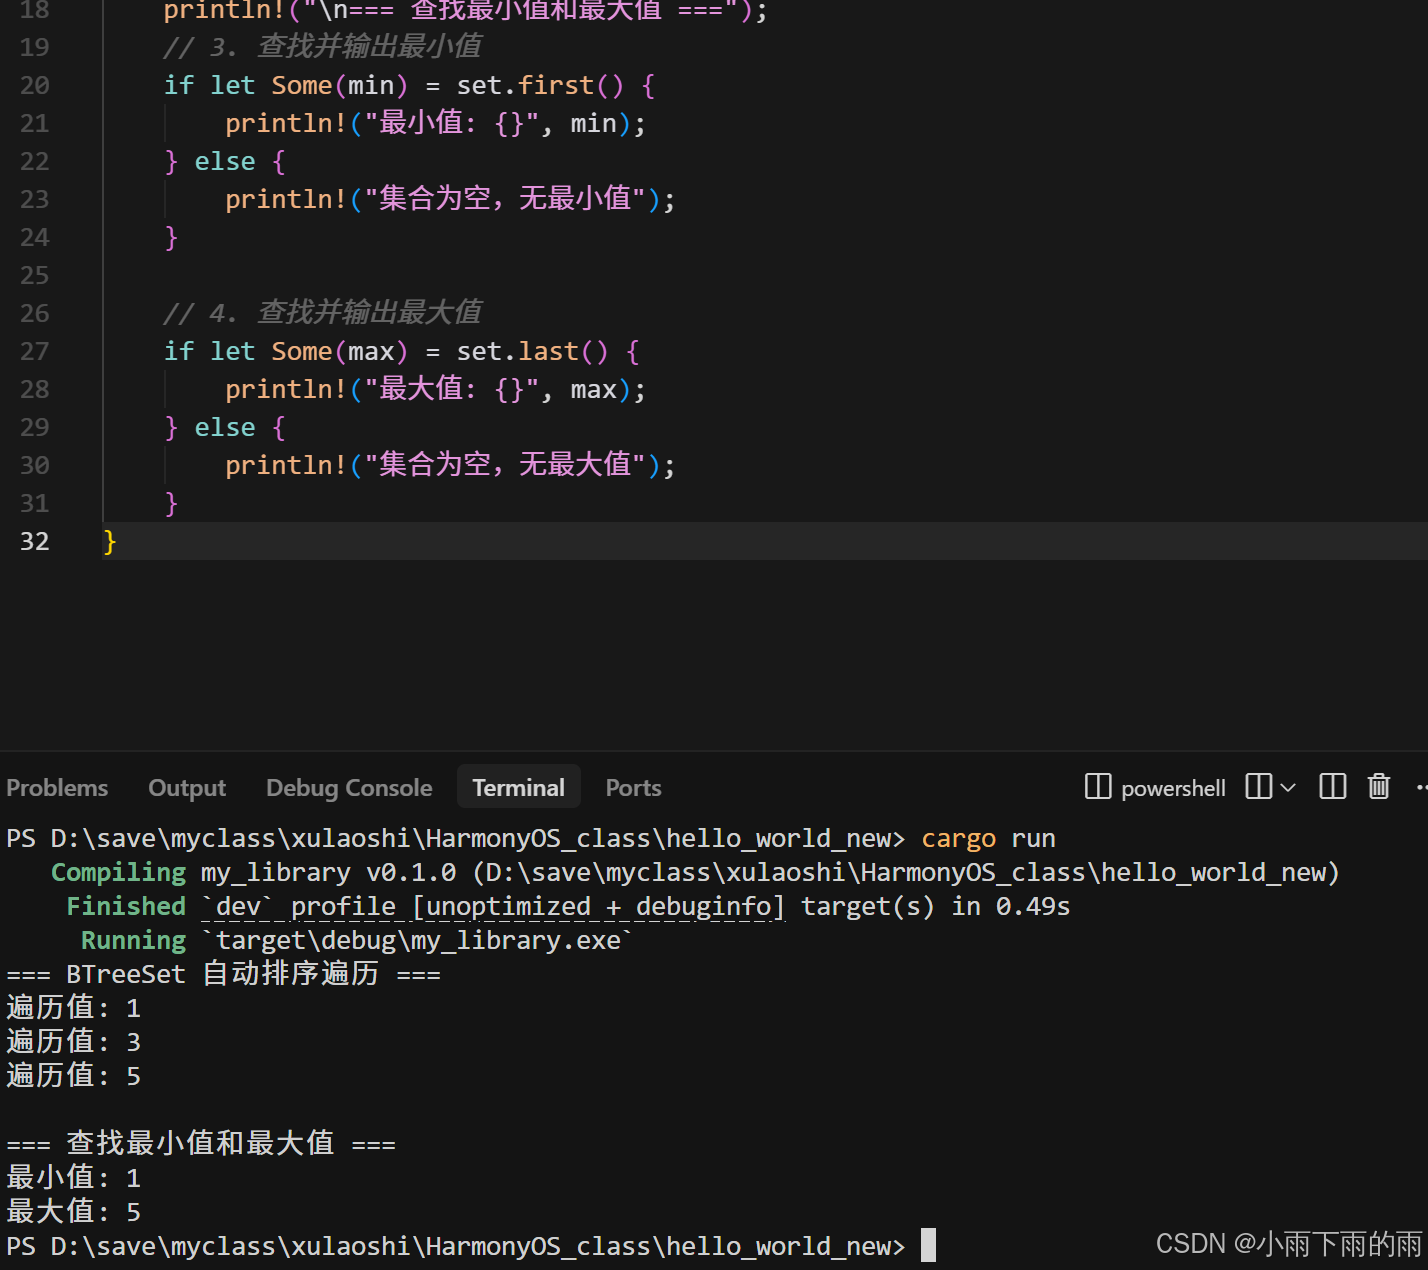Click line number 20 in the gutter
The width and height of the screenshot is (1428, 1270).
click(x=35, y=85)
